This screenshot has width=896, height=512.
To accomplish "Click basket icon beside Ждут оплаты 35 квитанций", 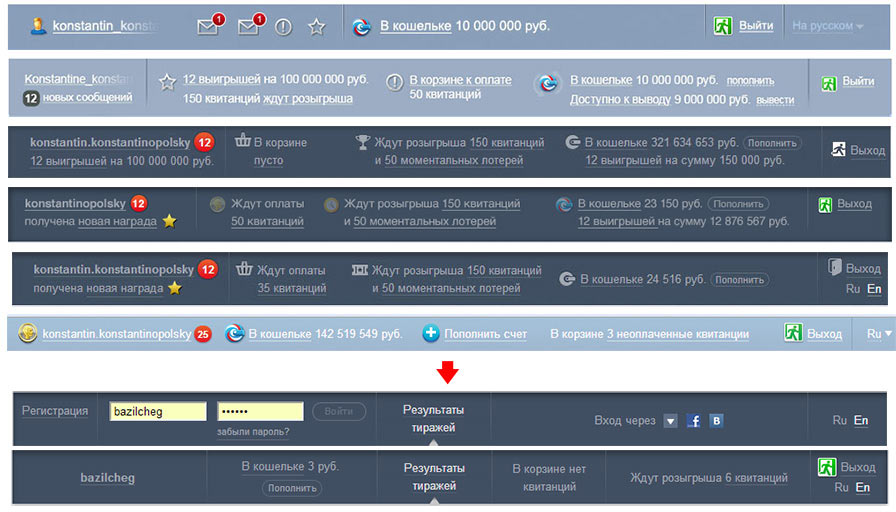I will point(245,269).
